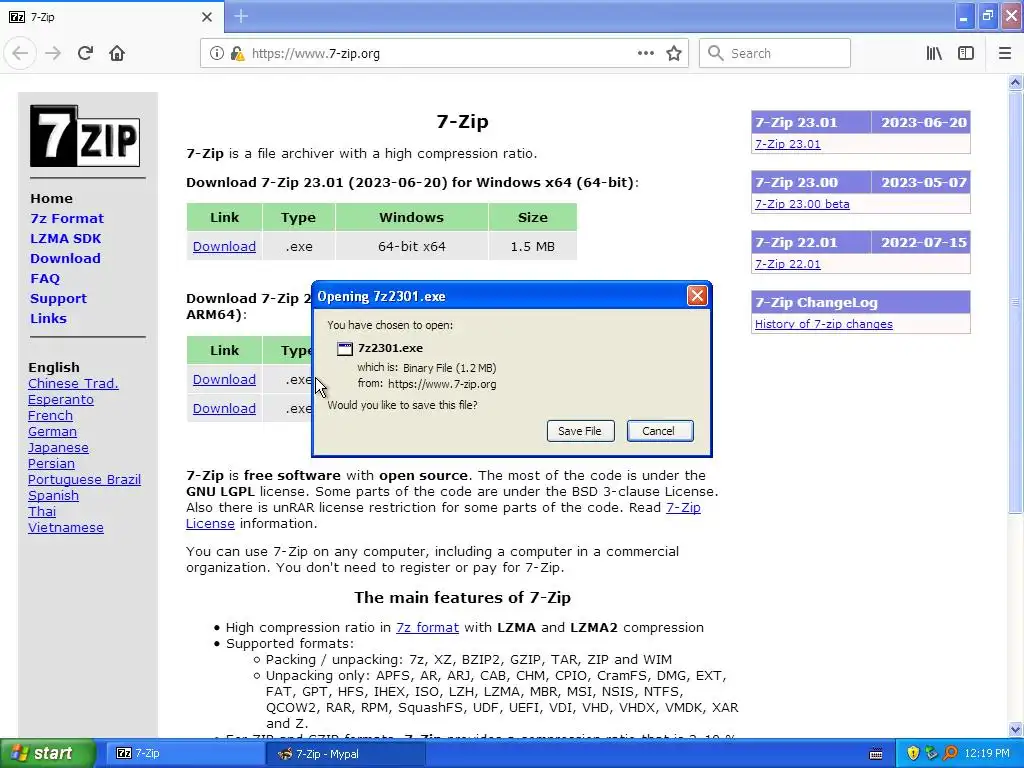Image resolution: width=1024 pixels, height=768 pixels.
Task: Switch language to Vietnamese
Action: pos(66,528)
